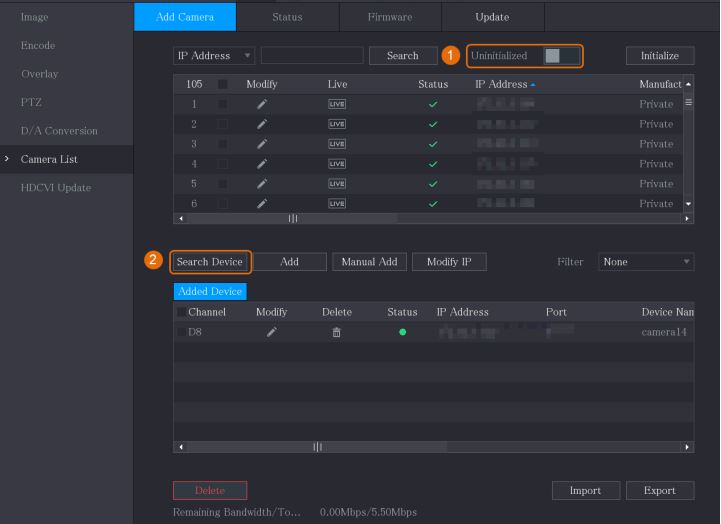Click device list scroll-down arrow

(x=688, y=204)
